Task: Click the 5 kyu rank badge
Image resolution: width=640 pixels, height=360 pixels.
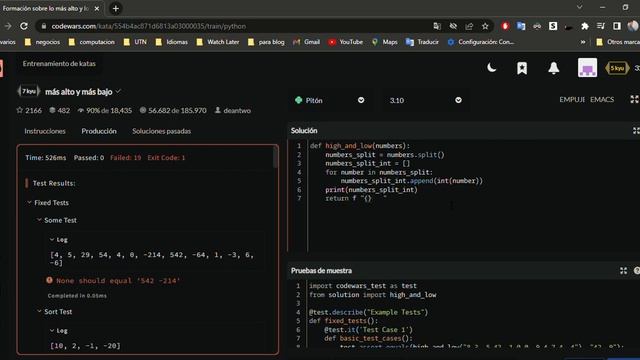Action: point(617,68)
